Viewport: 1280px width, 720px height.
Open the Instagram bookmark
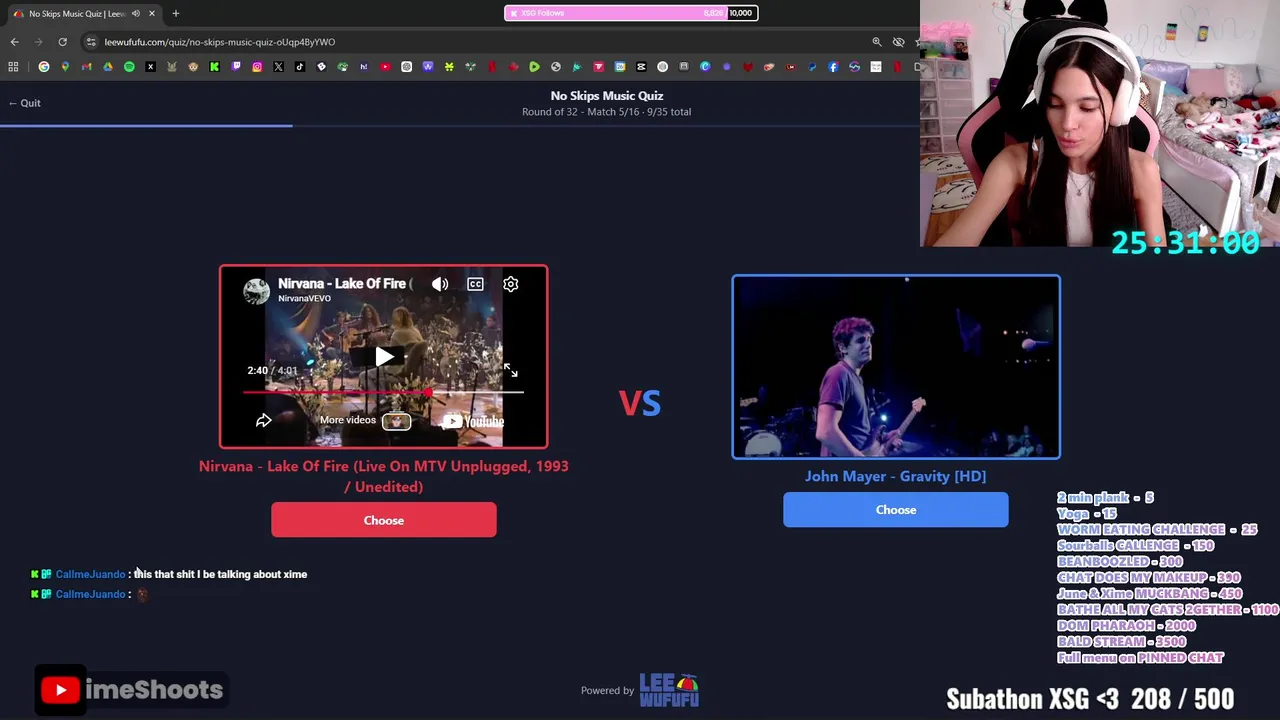click(257, 67)
